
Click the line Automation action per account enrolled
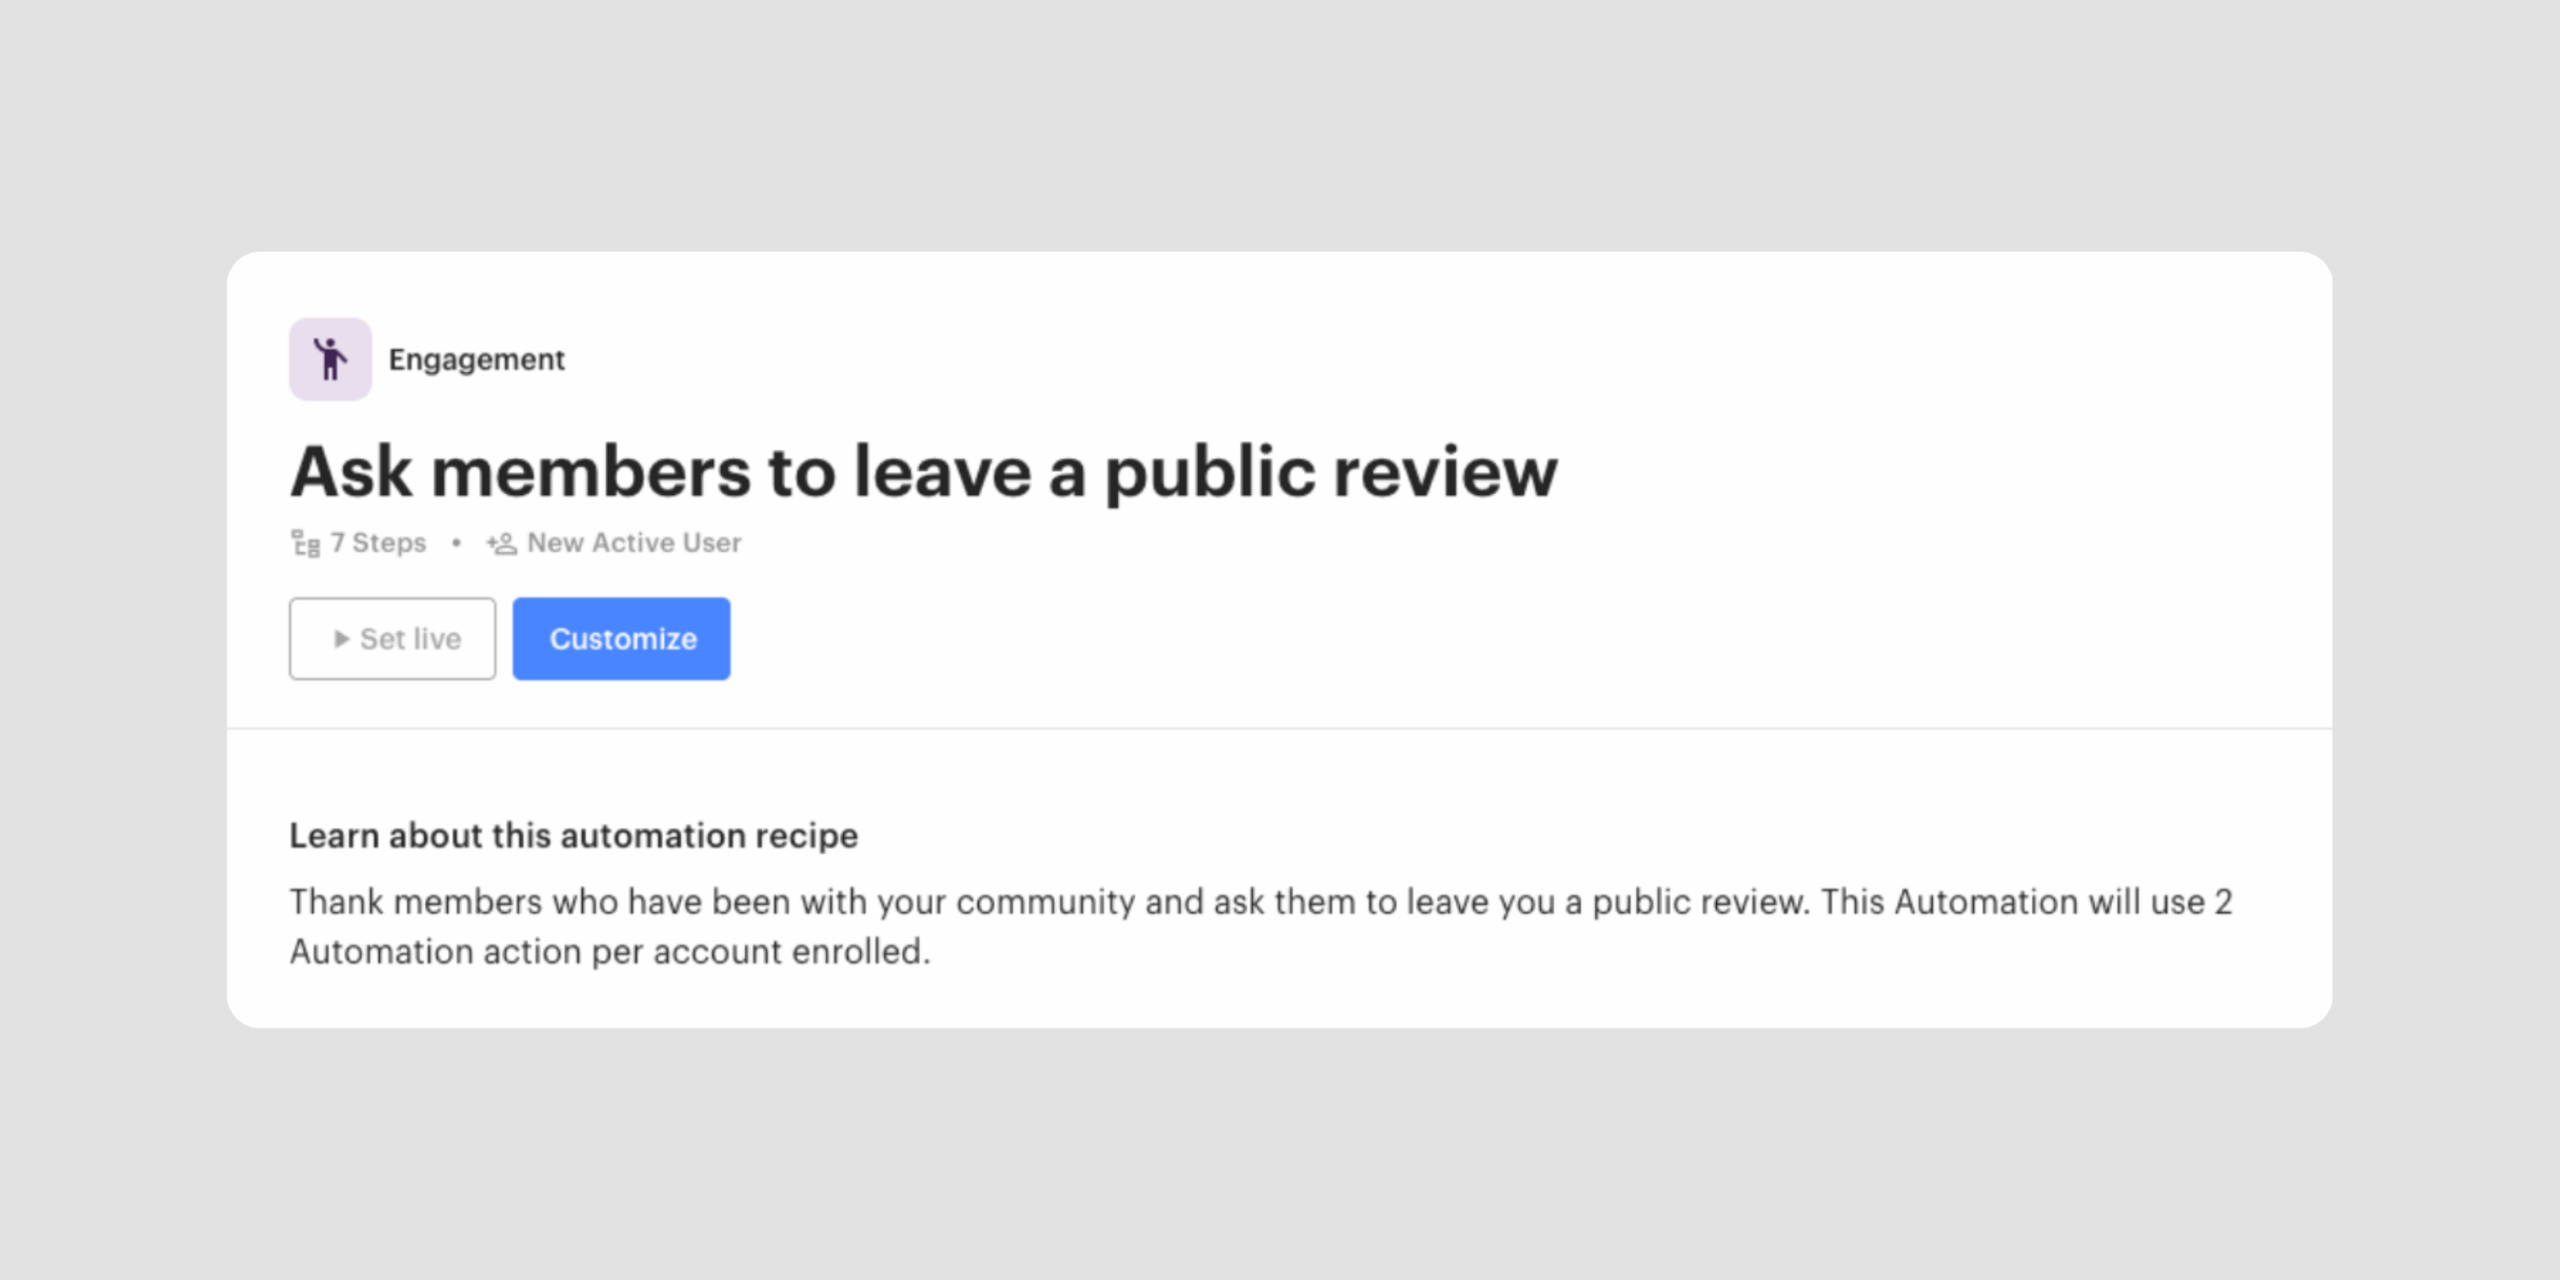[610, 951]
